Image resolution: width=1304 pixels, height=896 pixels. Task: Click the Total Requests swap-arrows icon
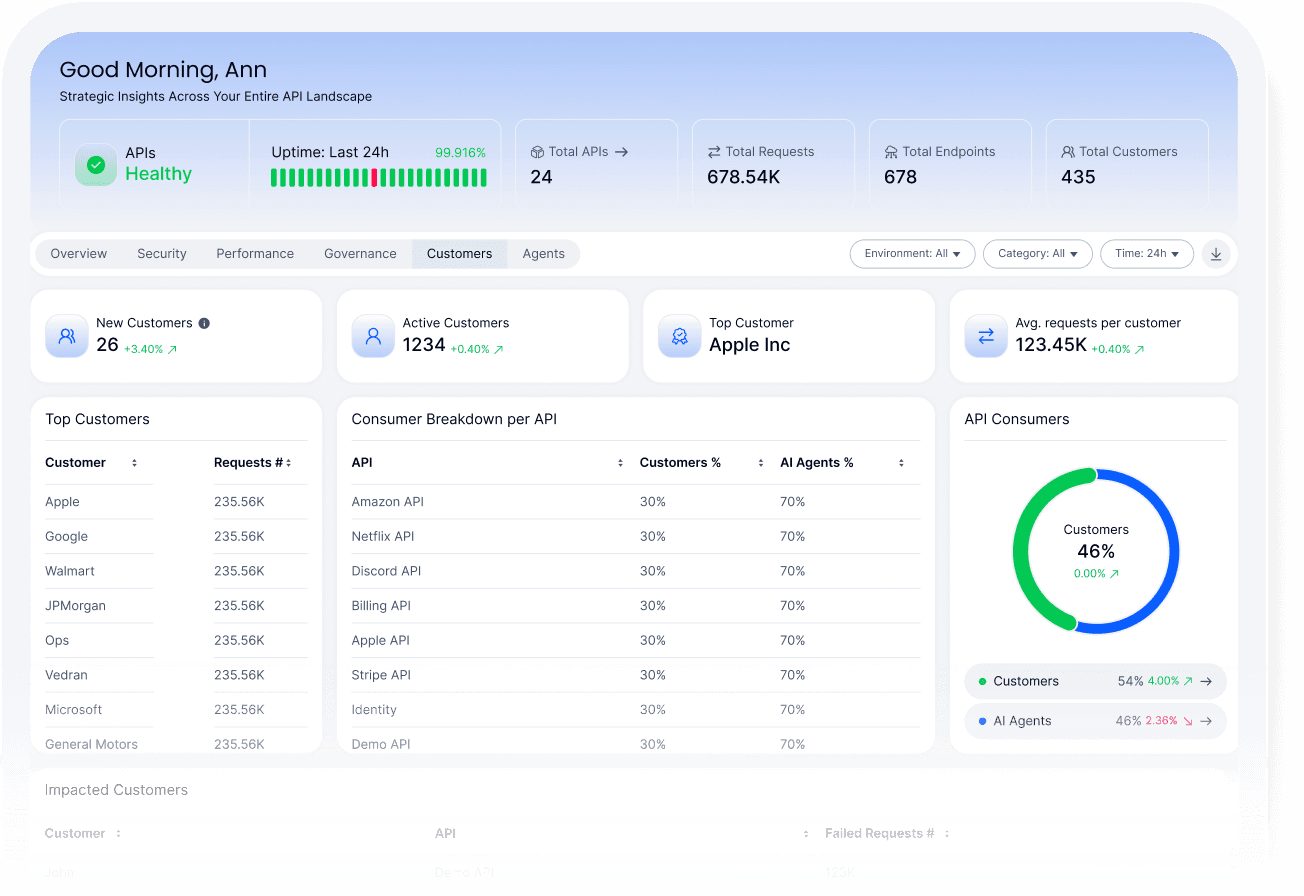tap(714, 152)
